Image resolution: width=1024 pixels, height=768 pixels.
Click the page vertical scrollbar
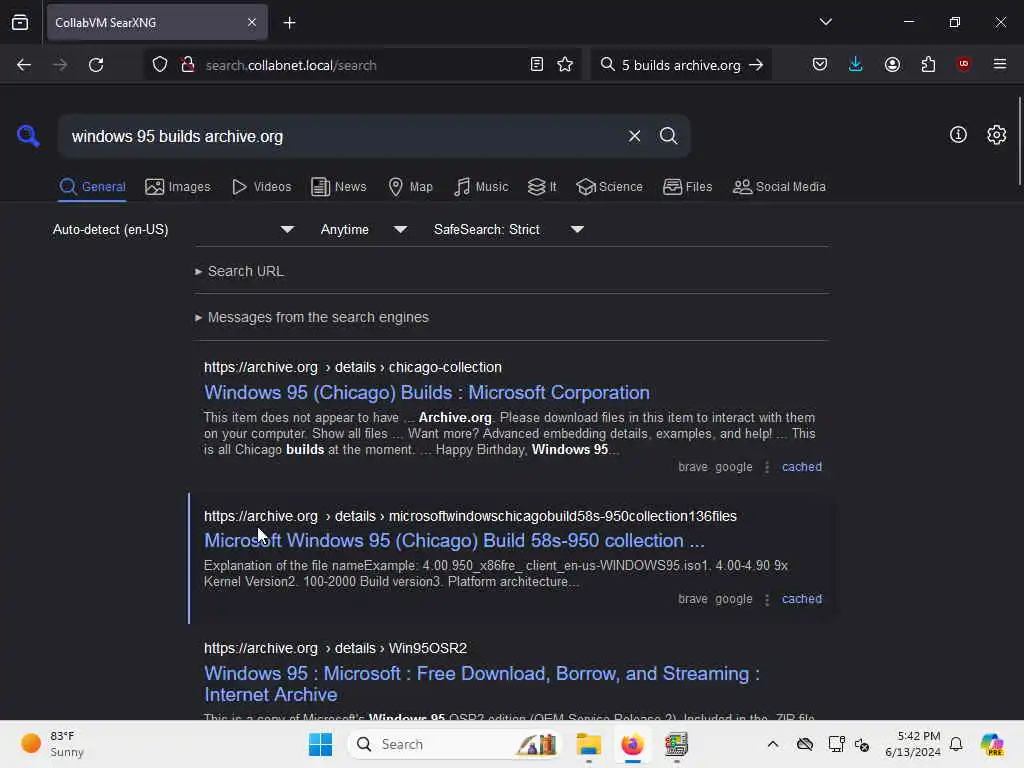coord(1019,141)
